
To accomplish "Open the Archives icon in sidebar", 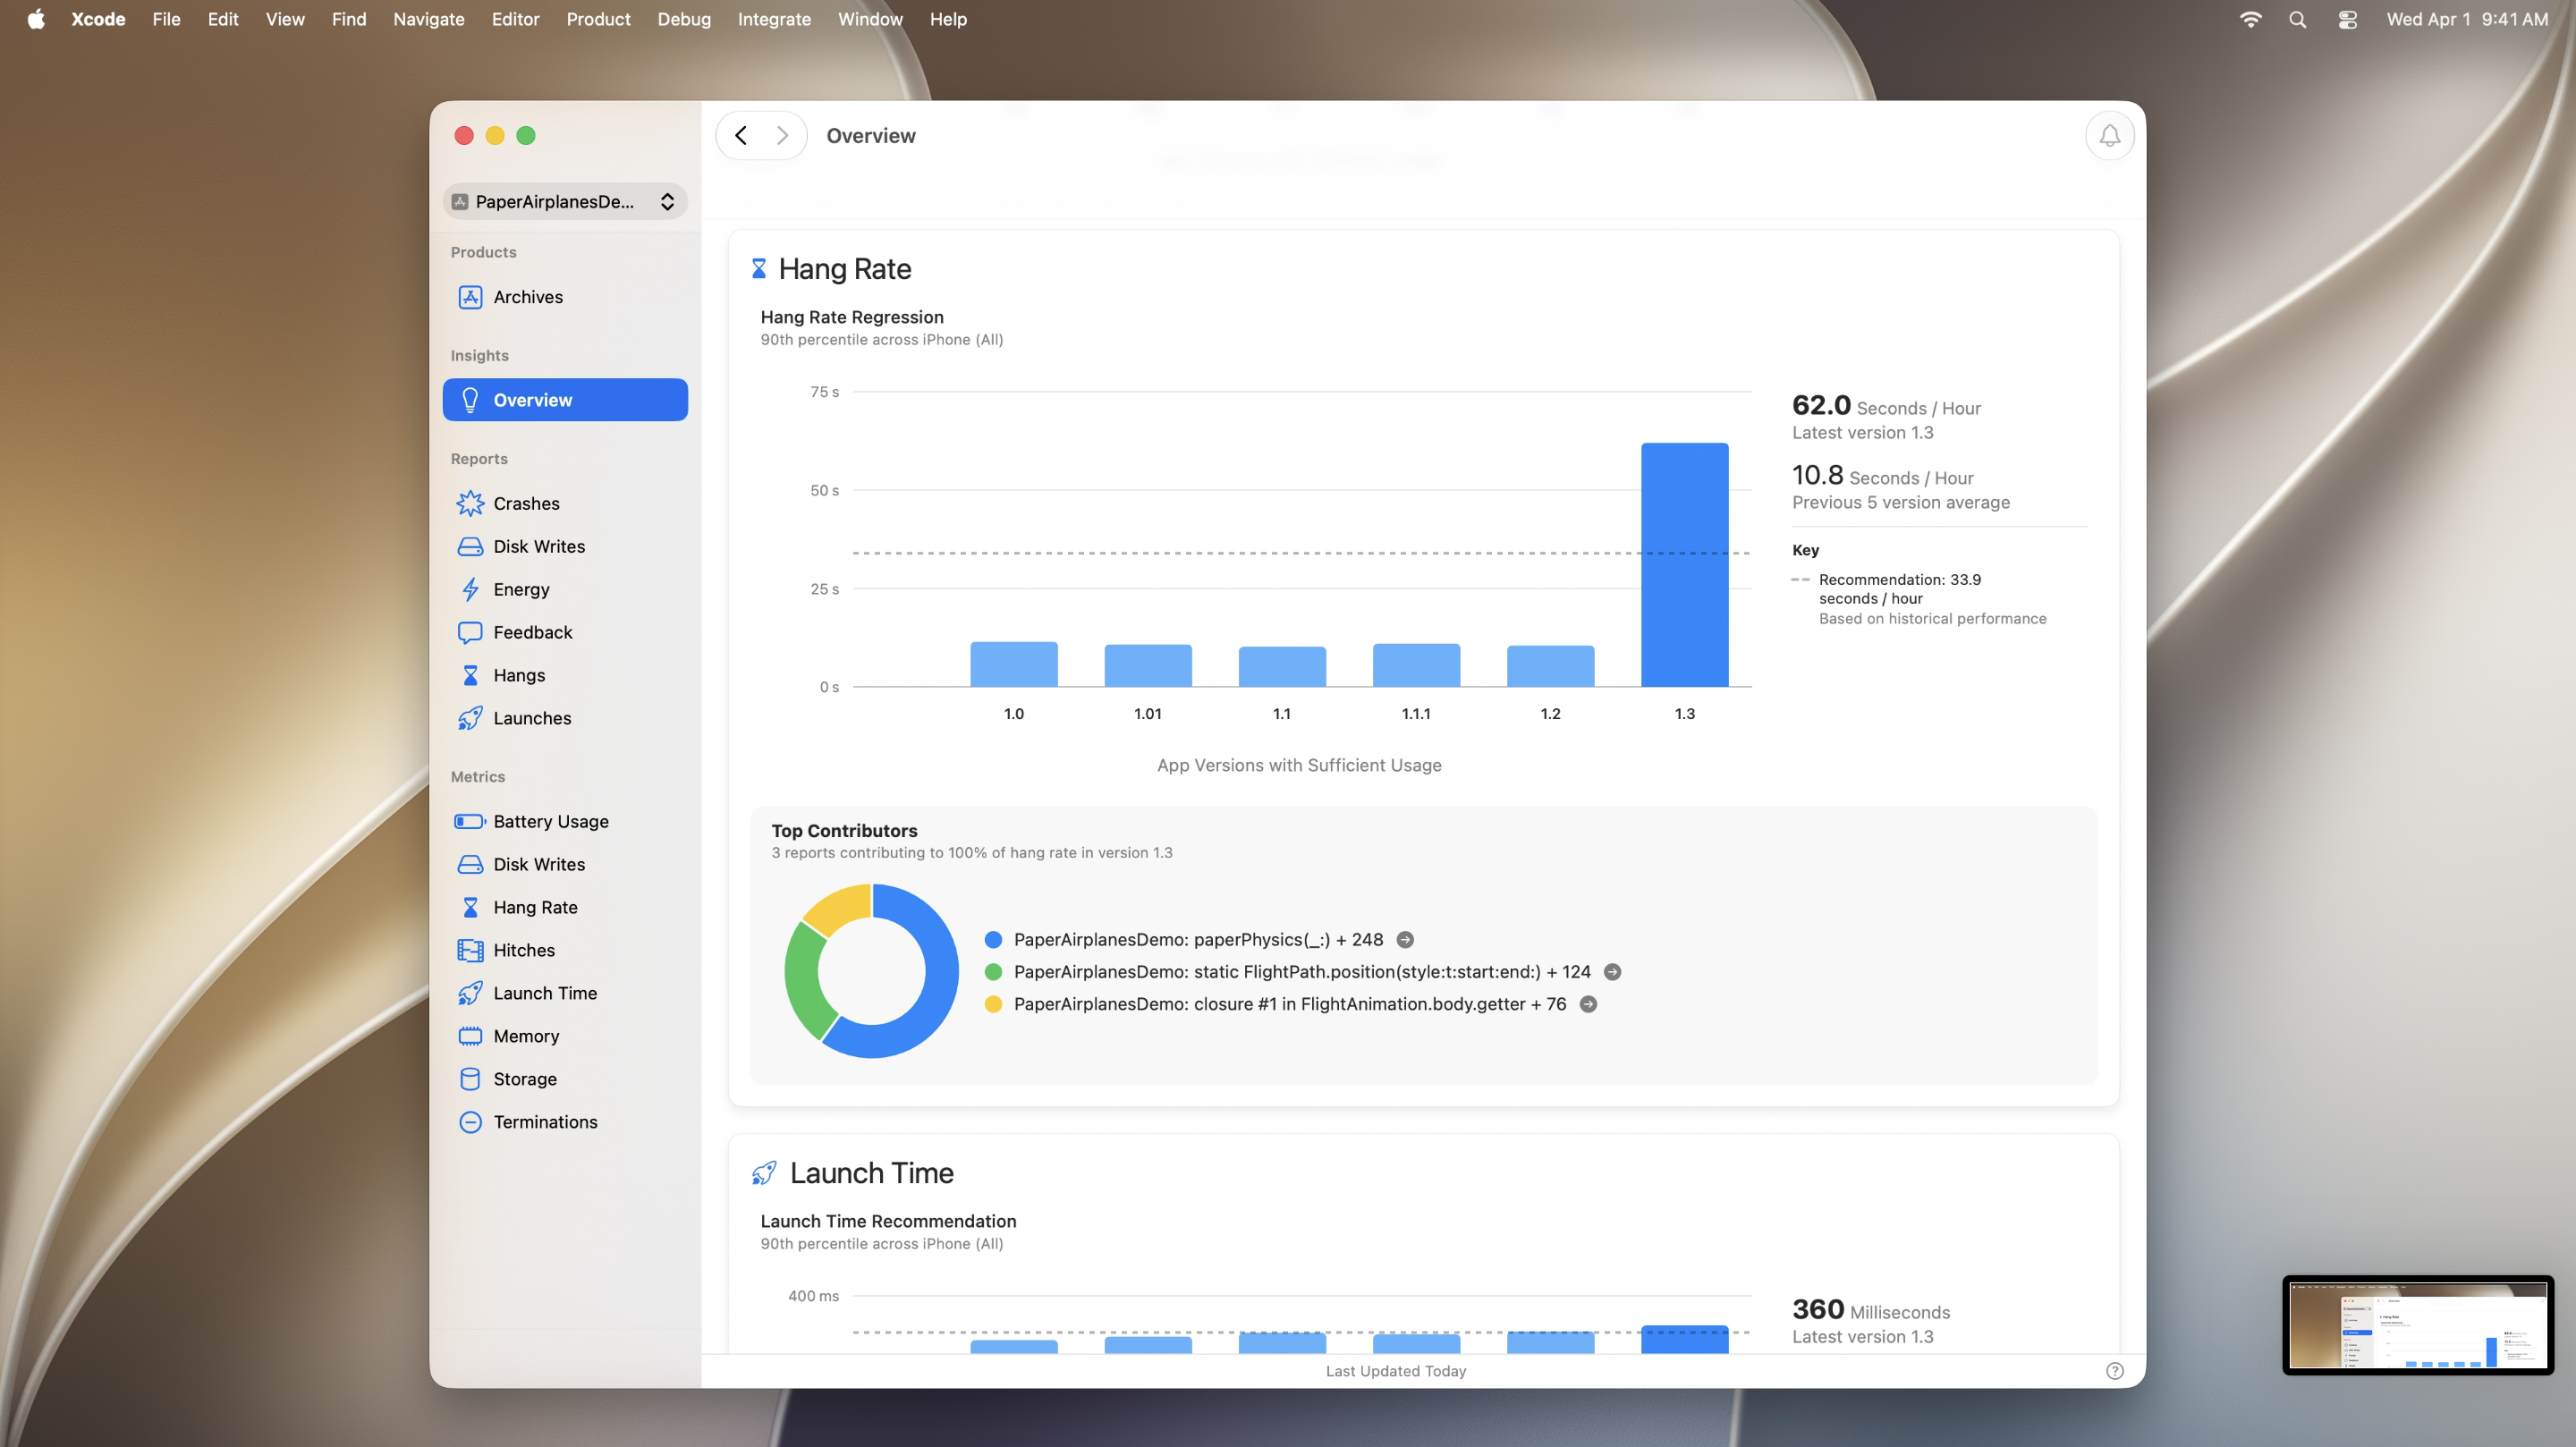I will [470, 297].
